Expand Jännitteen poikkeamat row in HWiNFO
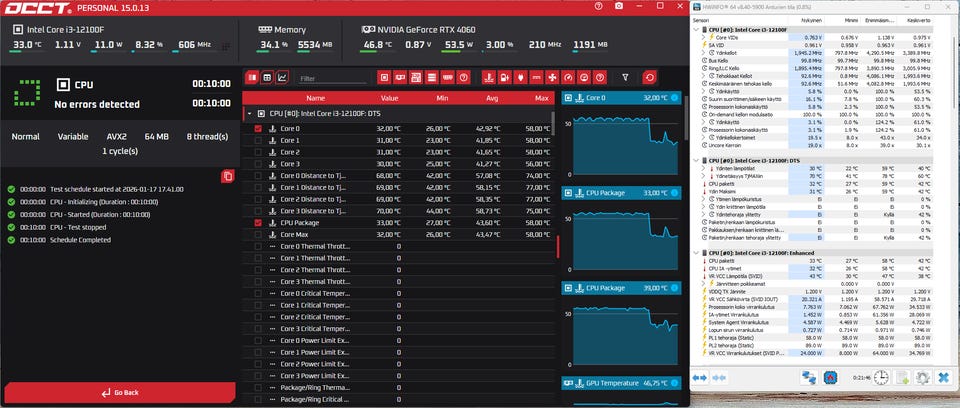Image resolution: width=960 pixels, height=408 pixels. (703, 284)
